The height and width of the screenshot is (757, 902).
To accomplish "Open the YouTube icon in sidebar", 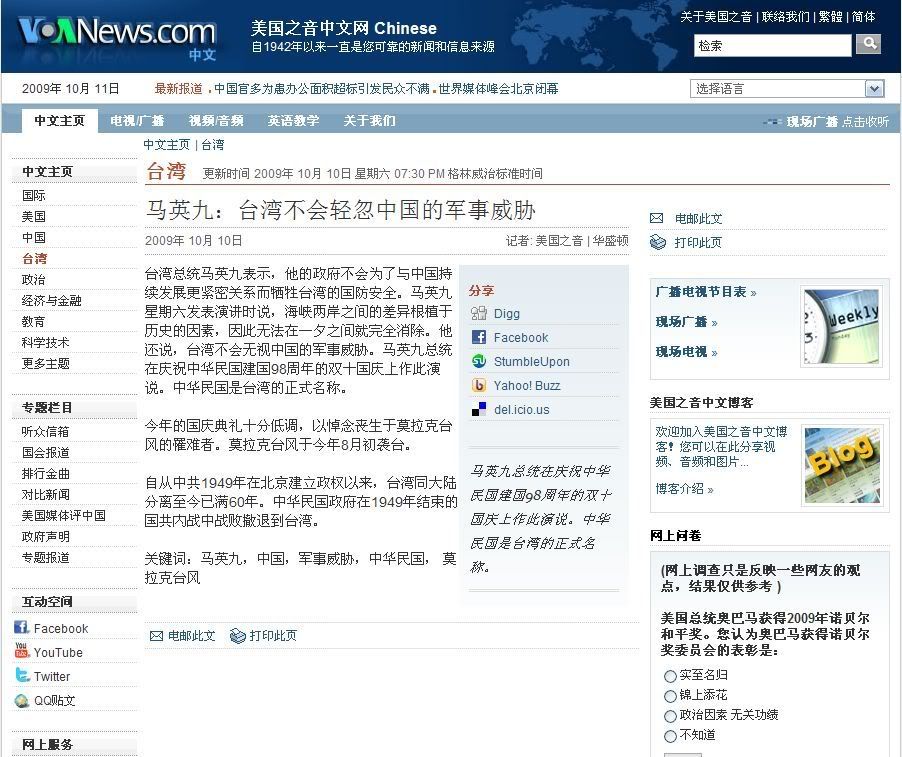I will [21, 652].
